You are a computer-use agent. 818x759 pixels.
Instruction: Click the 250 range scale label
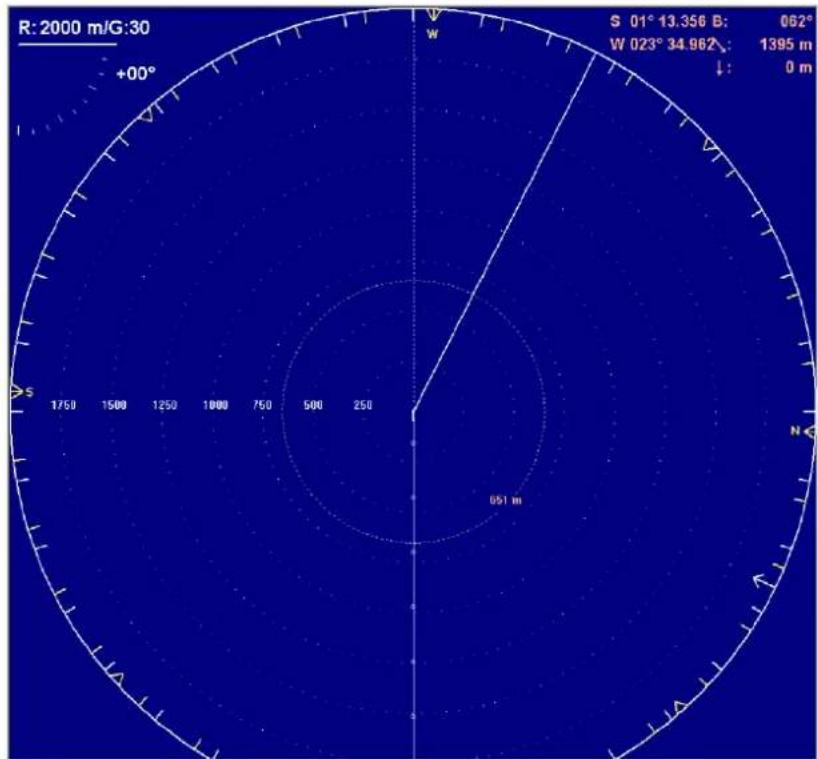tap(363, 405)
